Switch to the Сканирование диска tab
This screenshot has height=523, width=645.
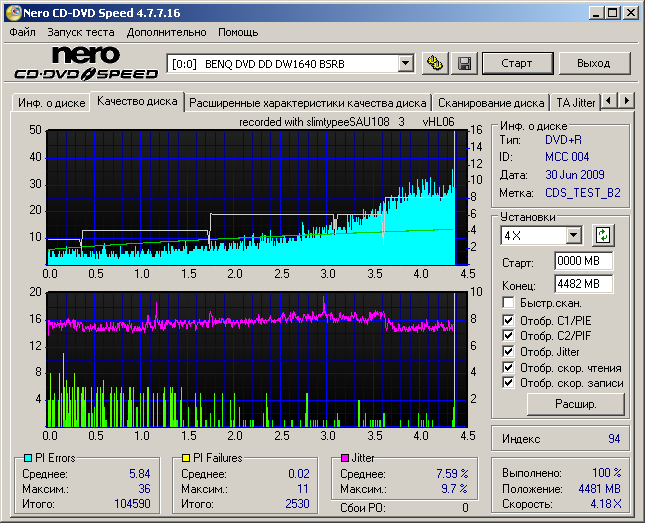point(491,102)
